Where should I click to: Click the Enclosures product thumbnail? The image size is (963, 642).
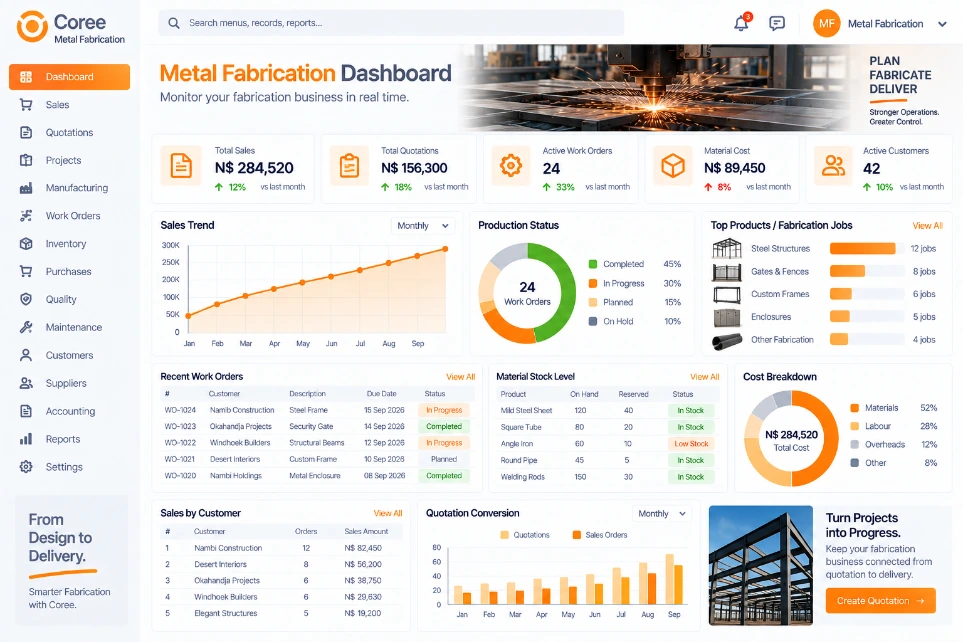tap(727, 317)
